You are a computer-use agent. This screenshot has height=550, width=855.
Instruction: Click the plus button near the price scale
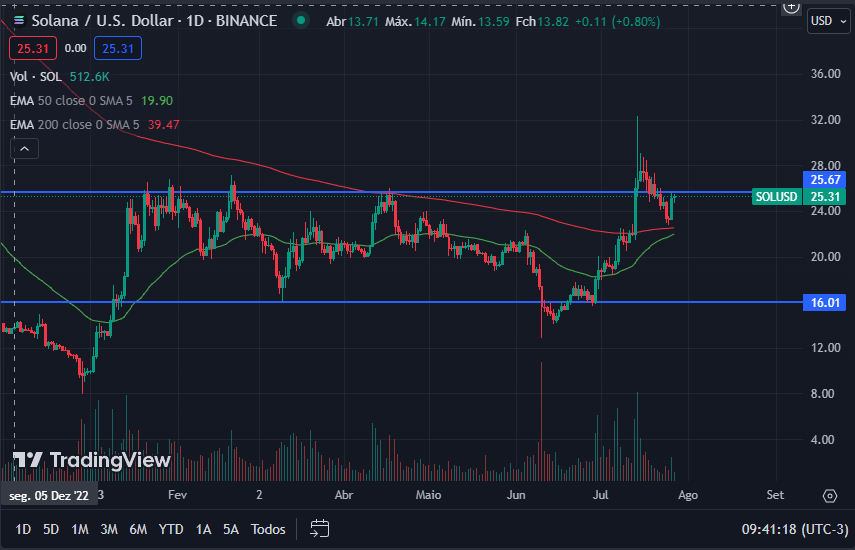coord(791,7)
